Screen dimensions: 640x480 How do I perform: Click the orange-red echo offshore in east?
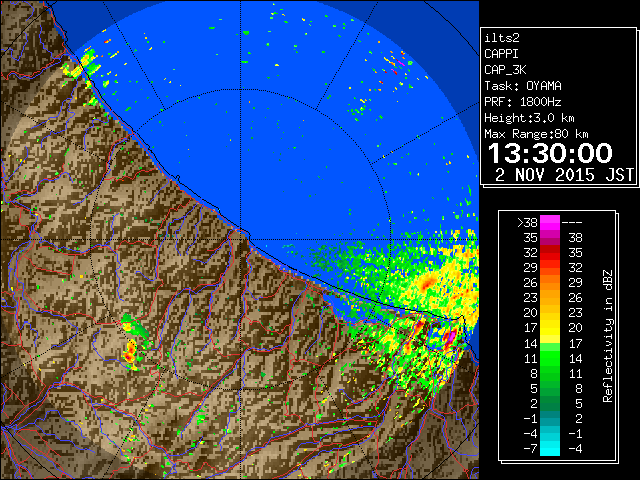[427, 282]
